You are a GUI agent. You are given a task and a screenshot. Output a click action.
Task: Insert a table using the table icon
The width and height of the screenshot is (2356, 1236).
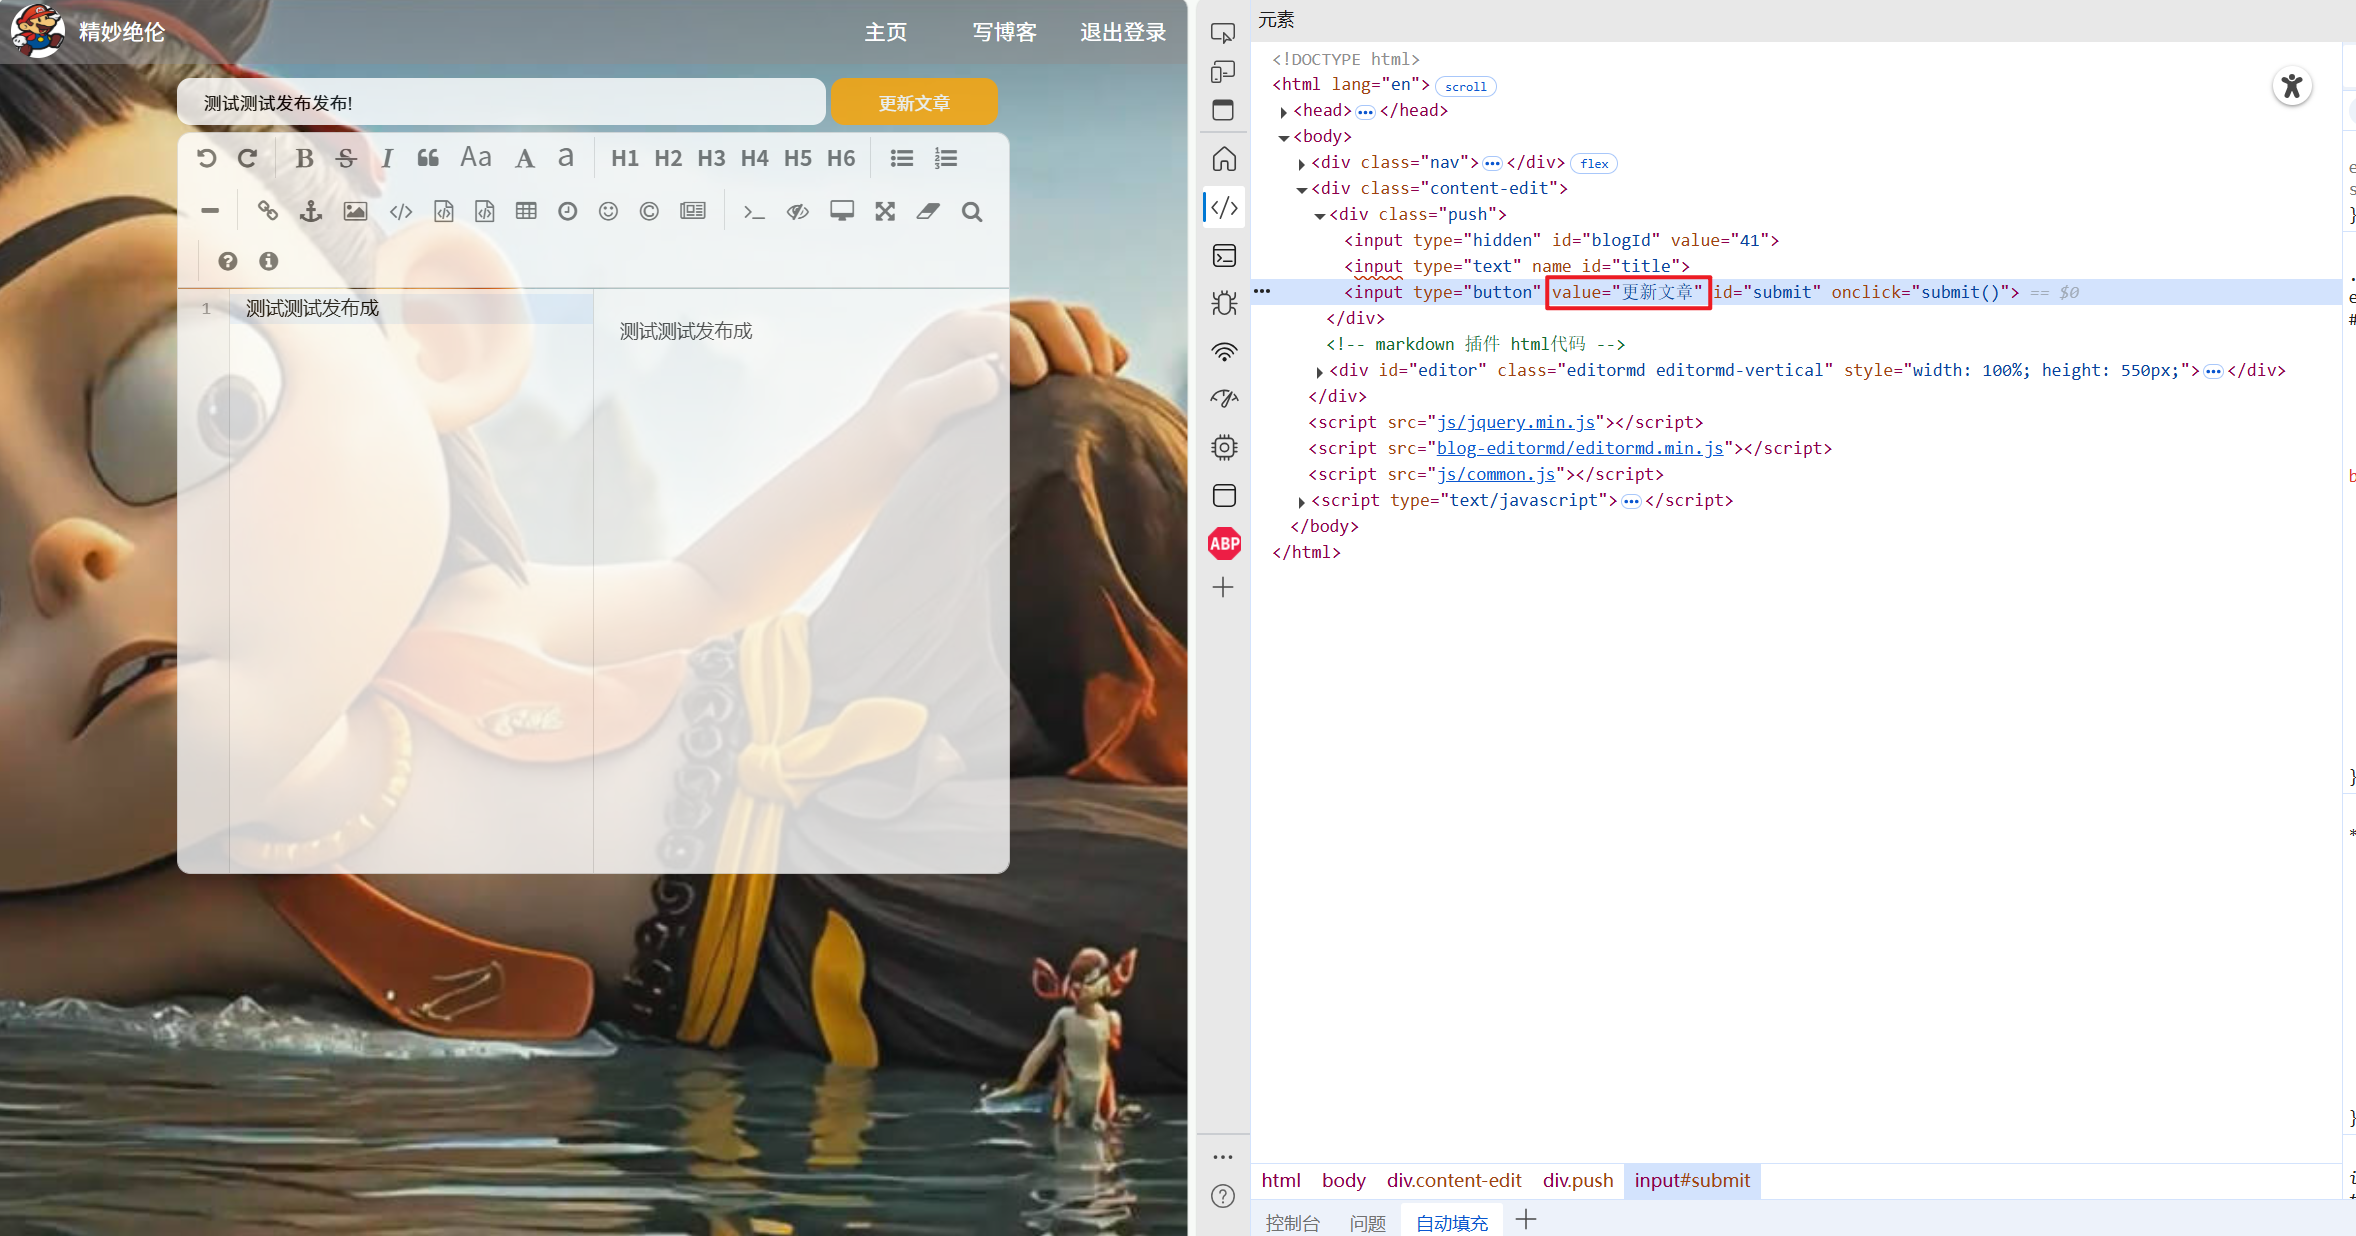526,211
